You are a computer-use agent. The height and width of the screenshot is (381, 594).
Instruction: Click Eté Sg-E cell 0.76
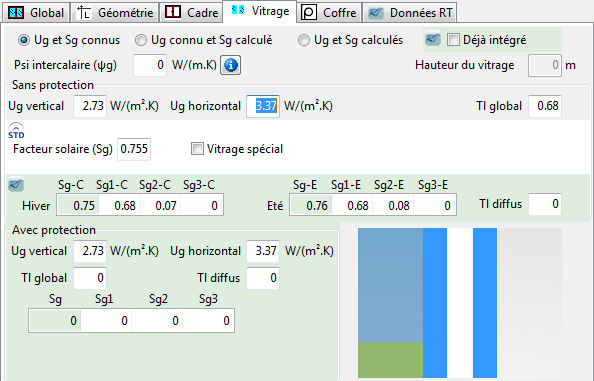(x=311, y=206)
